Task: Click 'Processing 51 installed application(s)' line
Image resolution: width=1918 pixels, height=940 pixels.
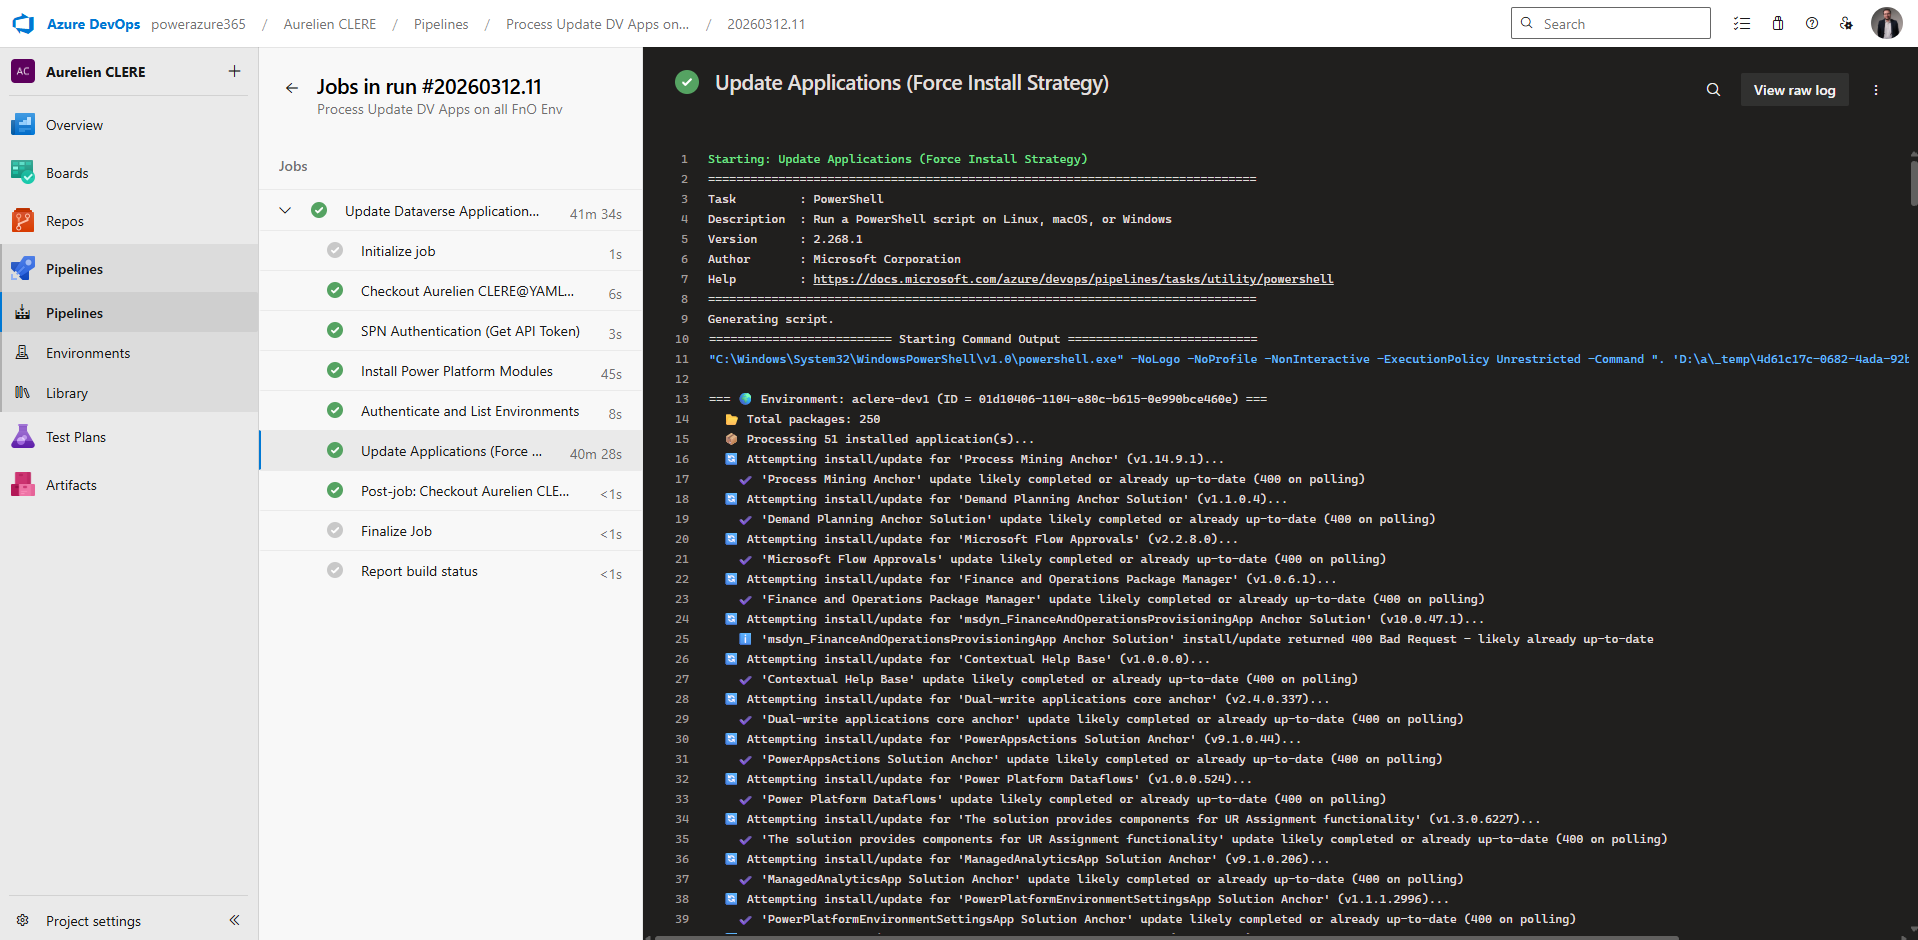Action: tap(890, 439)
